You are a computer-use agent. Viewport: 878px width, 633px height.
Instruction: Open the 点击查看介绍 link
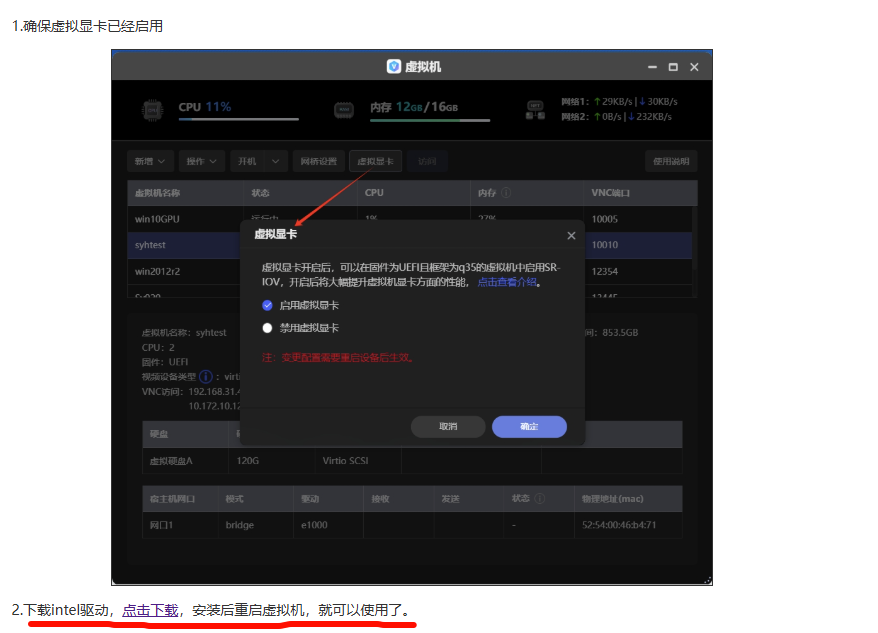pyautogui.click(x=507, y=282)
